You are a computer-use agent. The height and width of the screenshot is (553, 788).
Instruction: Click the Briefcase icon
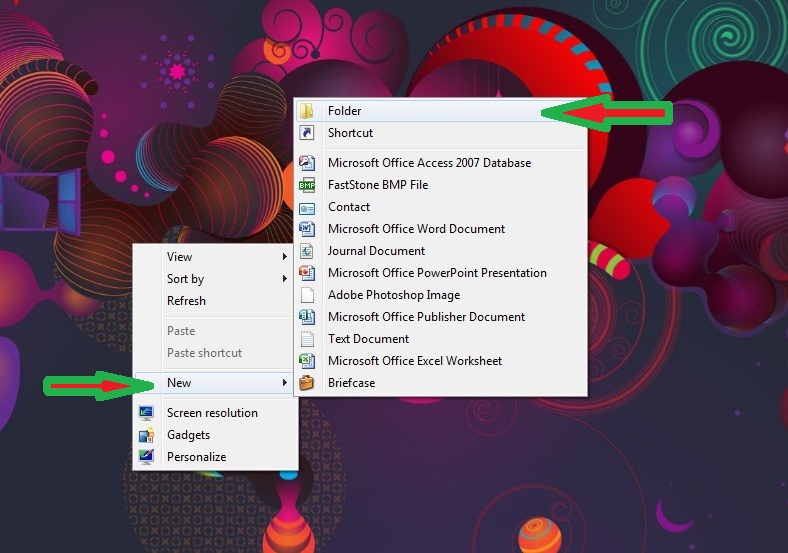307,383
